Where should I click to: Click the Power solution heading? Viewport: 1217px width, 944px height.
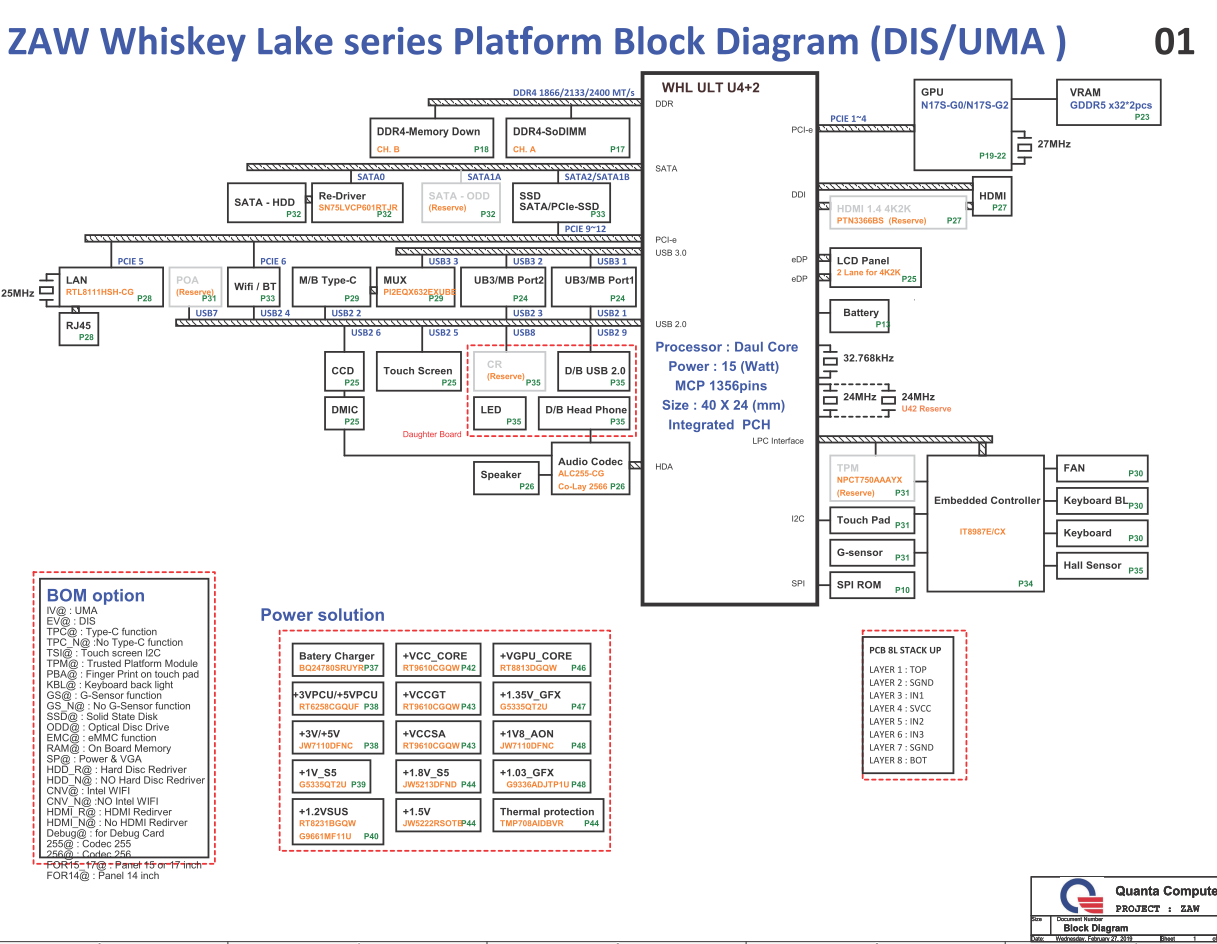click(322, 615)
